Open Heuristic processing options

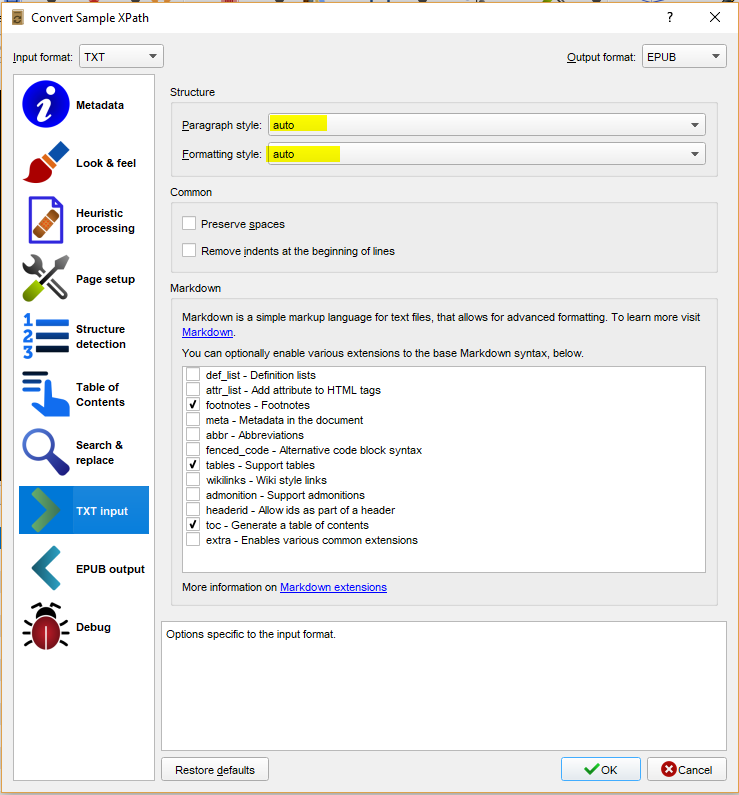[84, 221]
